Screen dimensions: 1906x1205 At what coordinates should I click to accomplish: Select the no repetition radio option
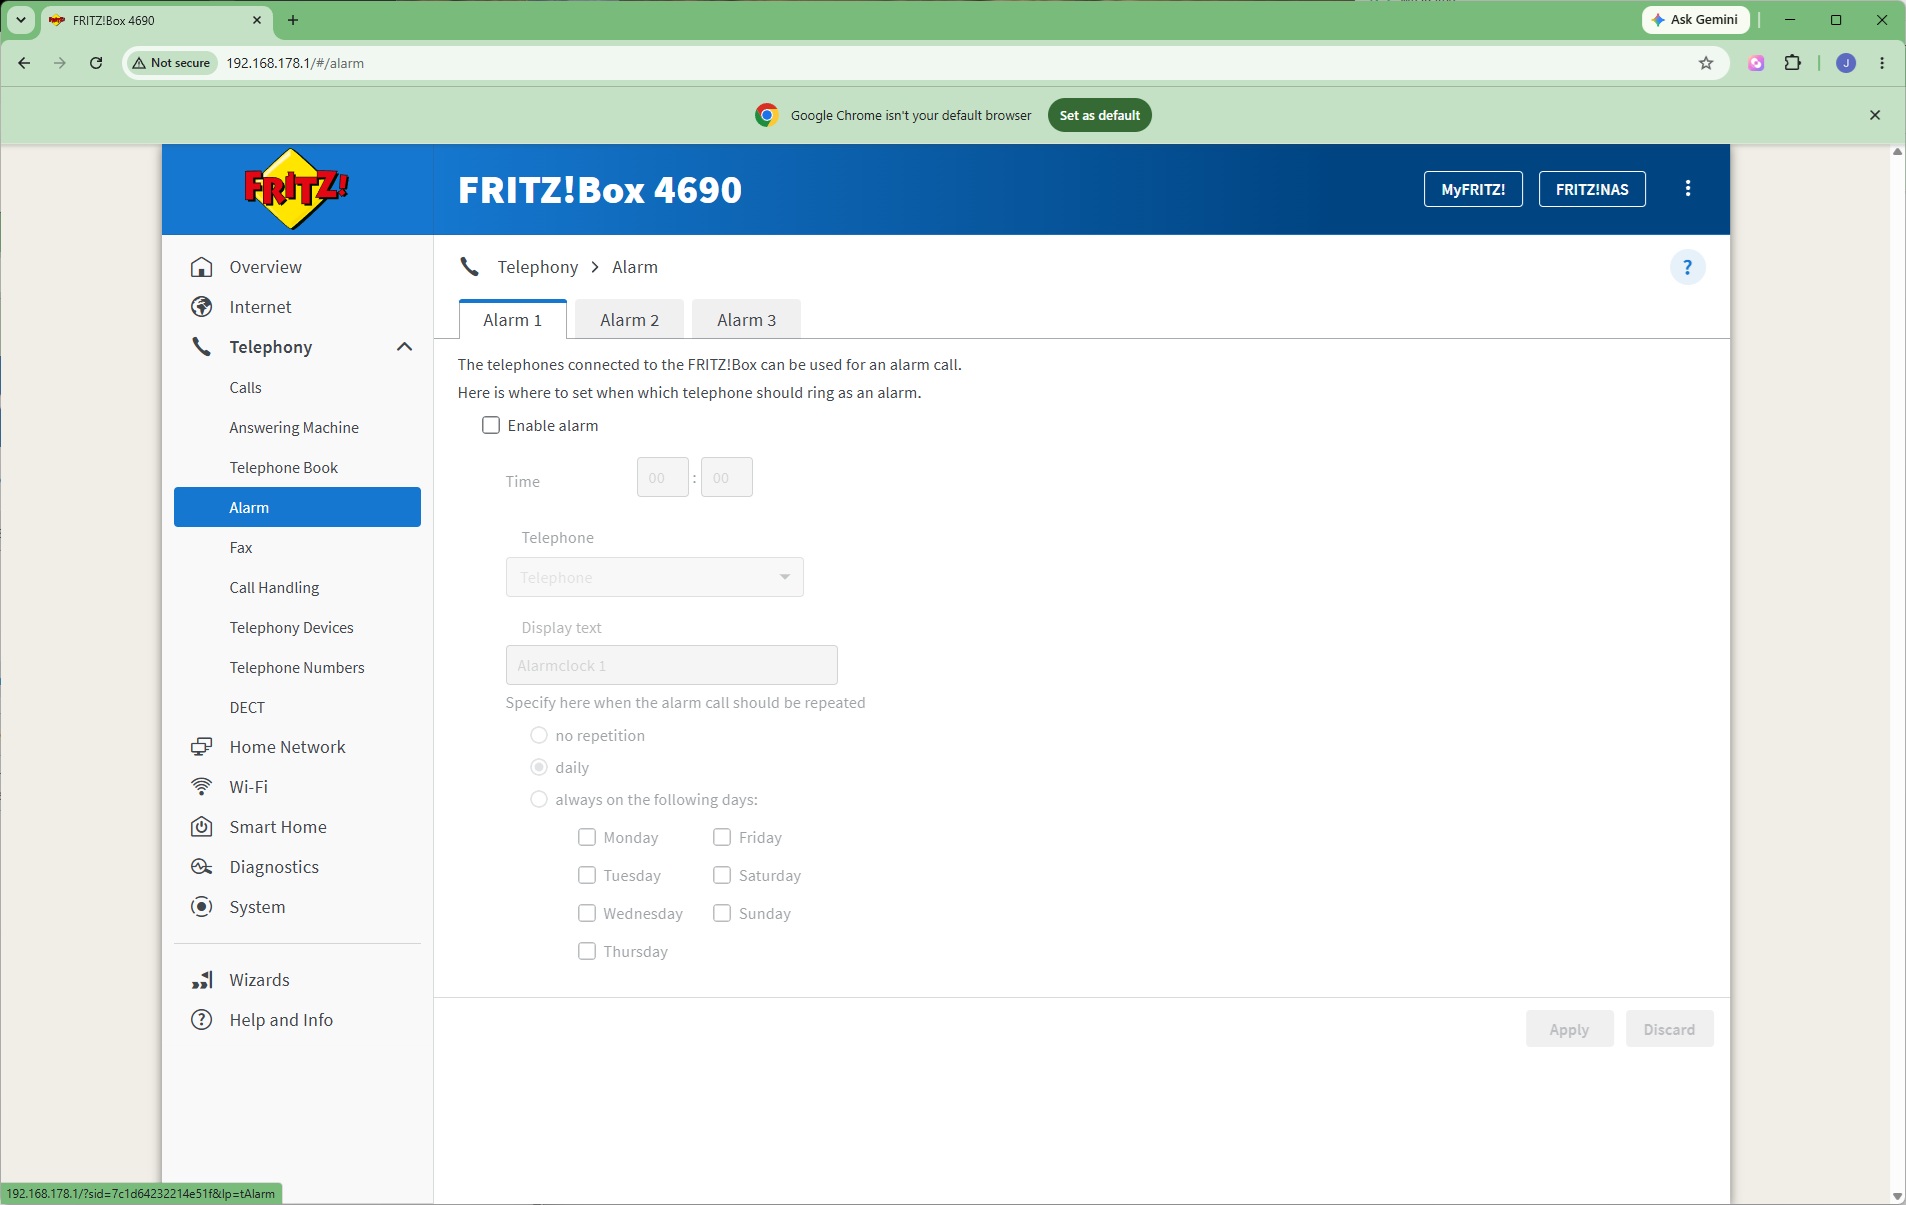click(539, 736)
